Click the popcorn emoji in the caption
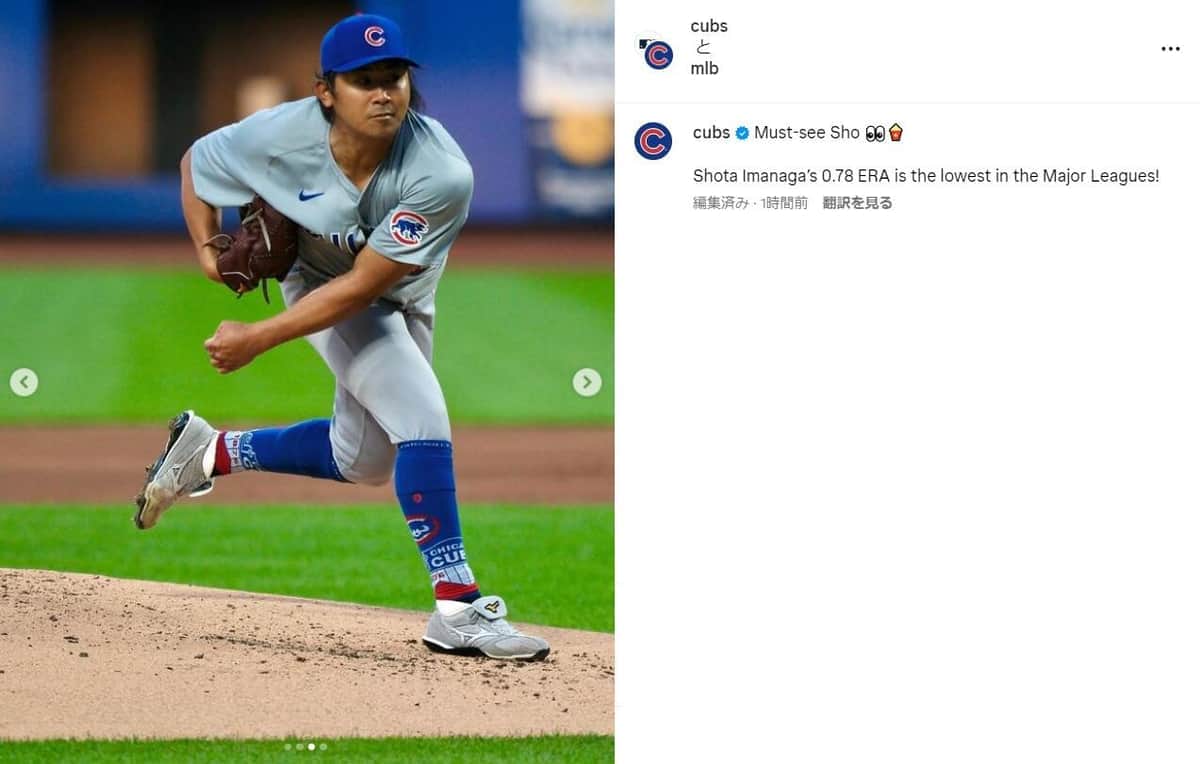 [896, 132]
